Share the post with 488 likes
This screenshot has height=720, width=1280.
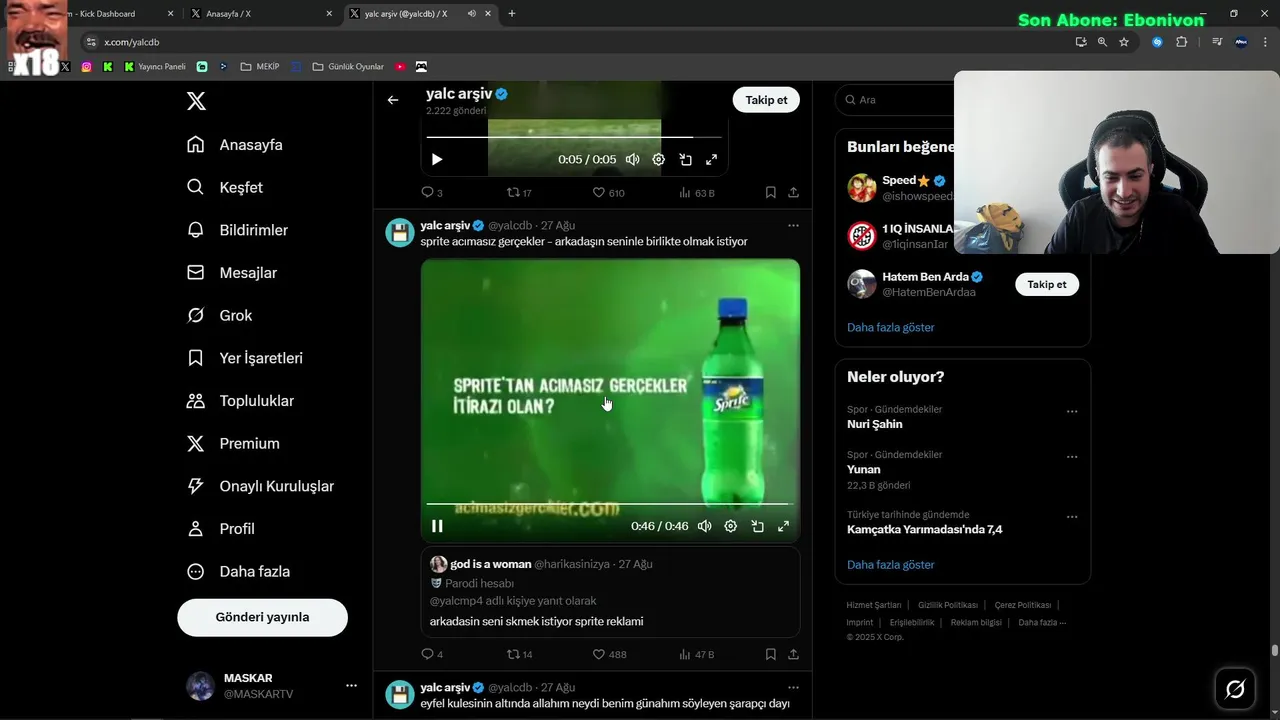(x=793, y=655)
